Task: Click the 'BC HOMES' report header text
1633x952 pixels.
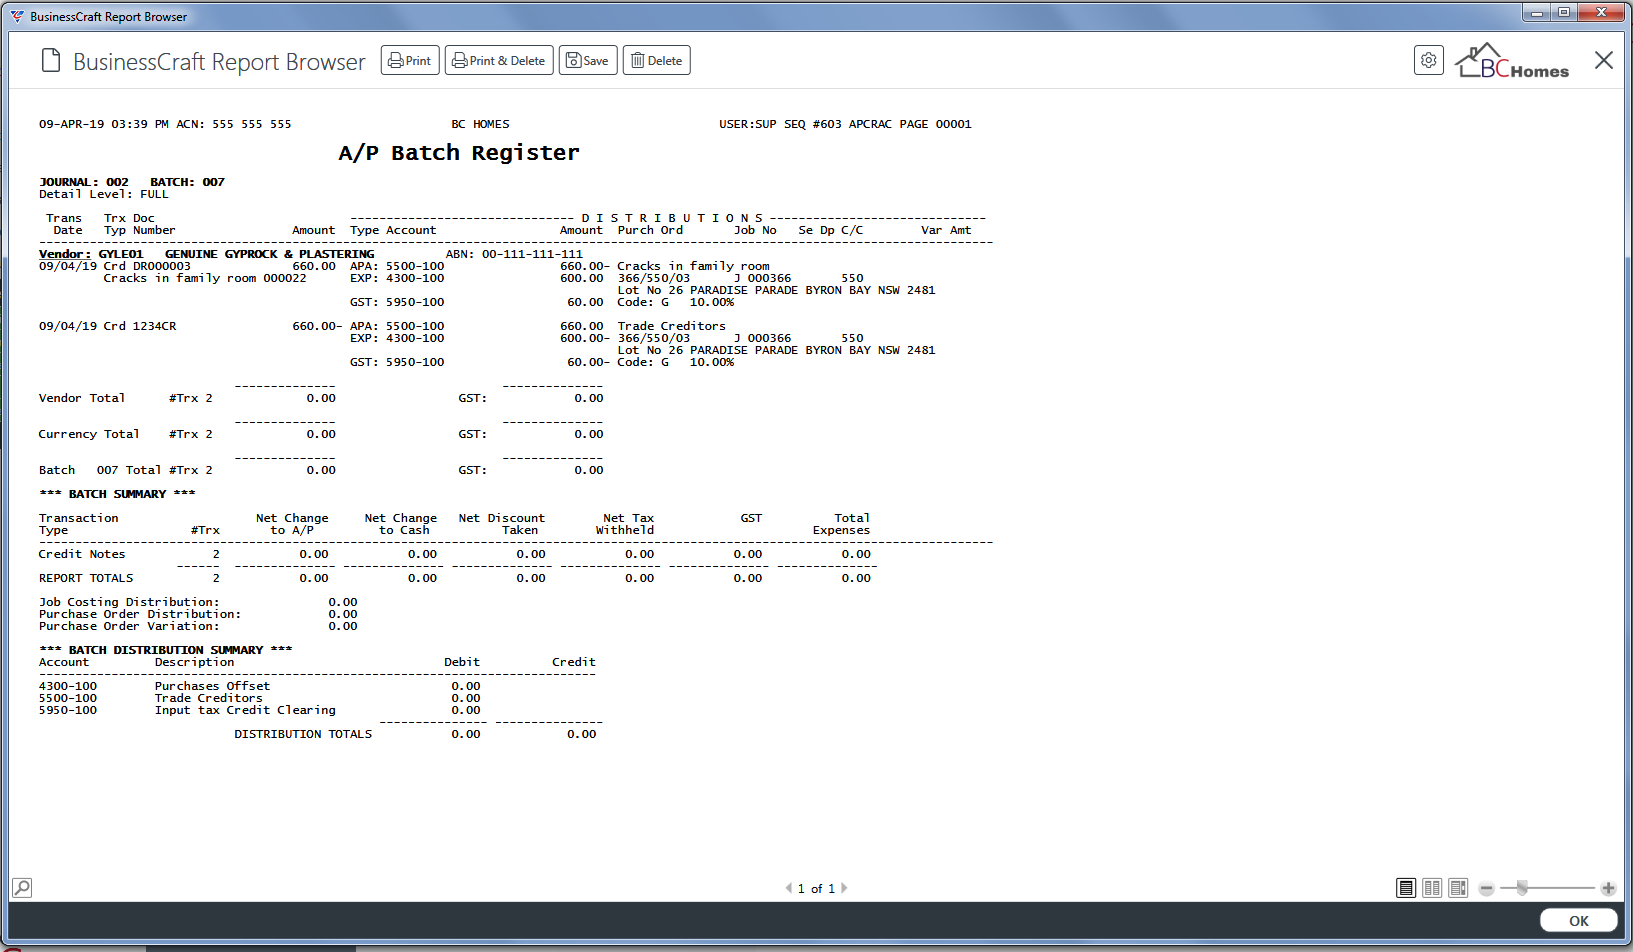Action: [480, 124]
